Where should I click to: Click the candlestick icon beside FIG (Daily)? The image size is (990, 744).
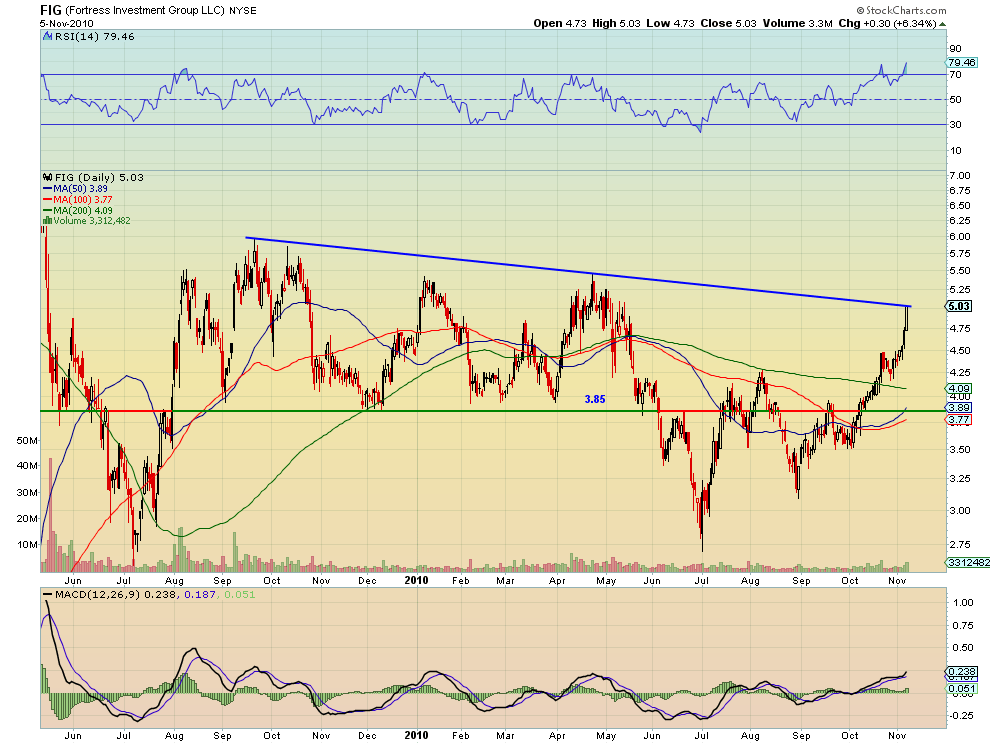(48, 177)
